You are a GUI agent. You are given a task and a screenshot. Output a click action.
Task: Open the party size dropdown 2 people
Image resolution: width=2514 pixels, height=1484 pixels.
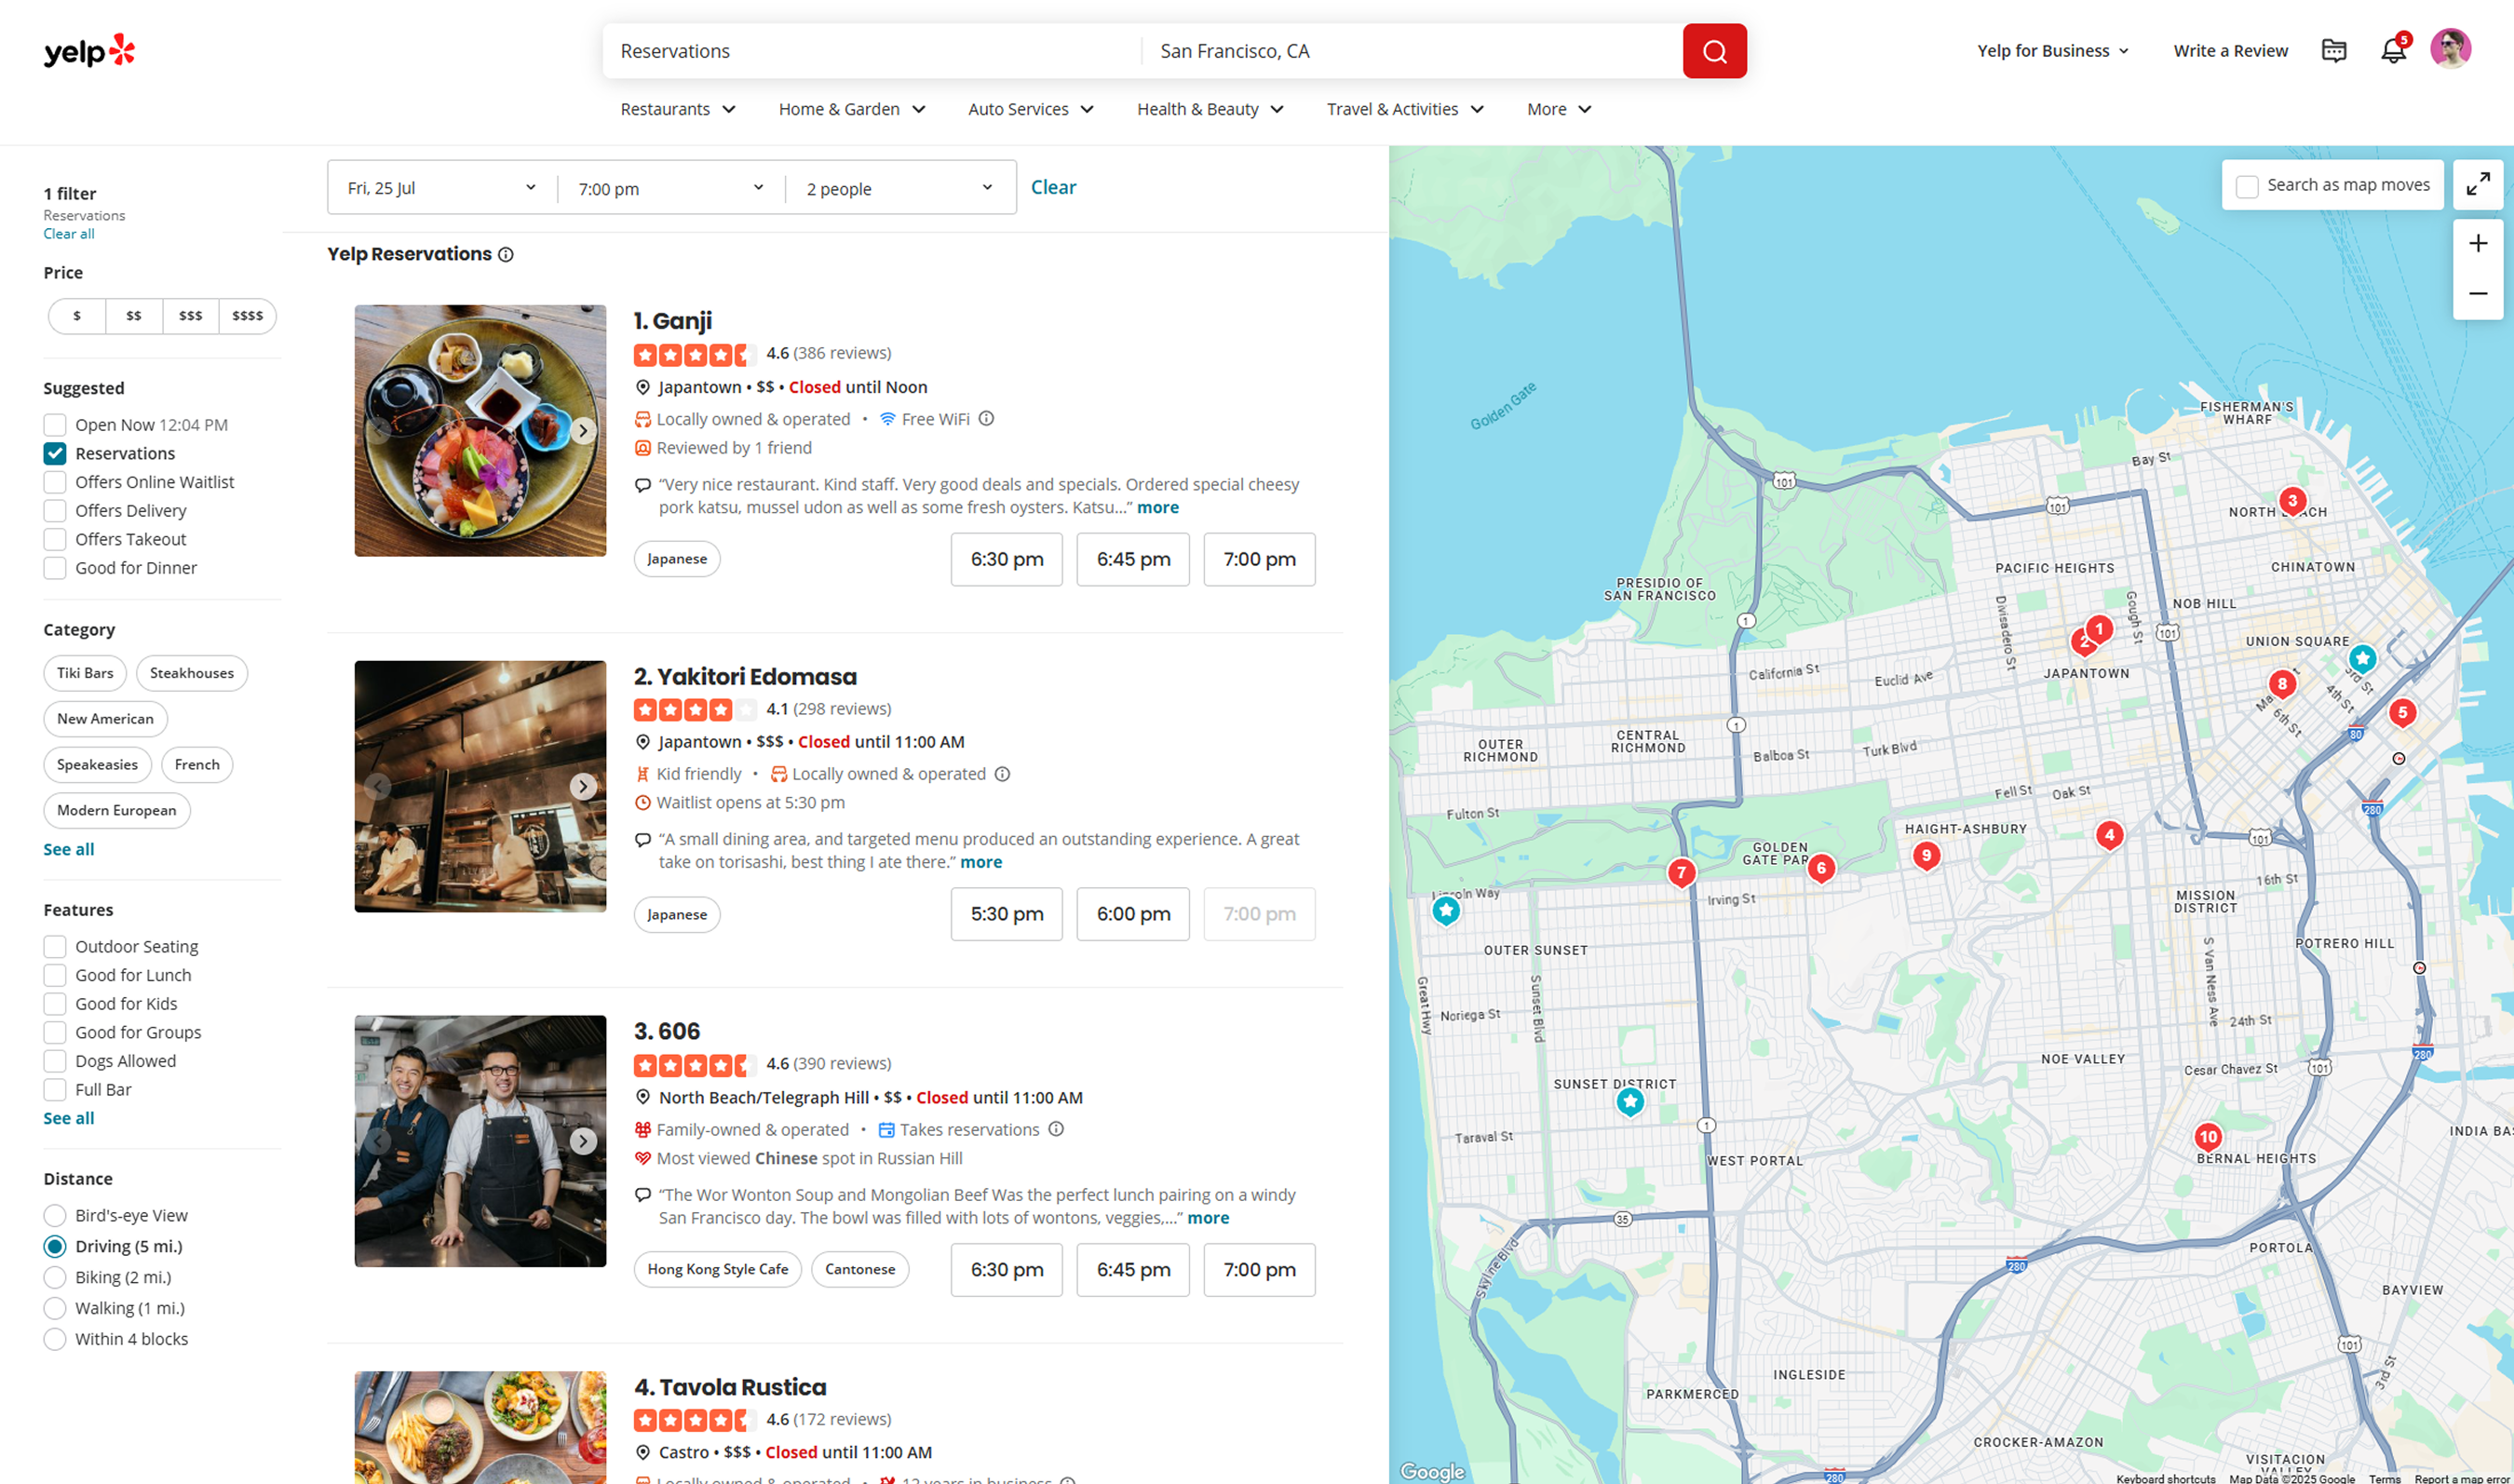pyautogui.click(x=900, y=188)
